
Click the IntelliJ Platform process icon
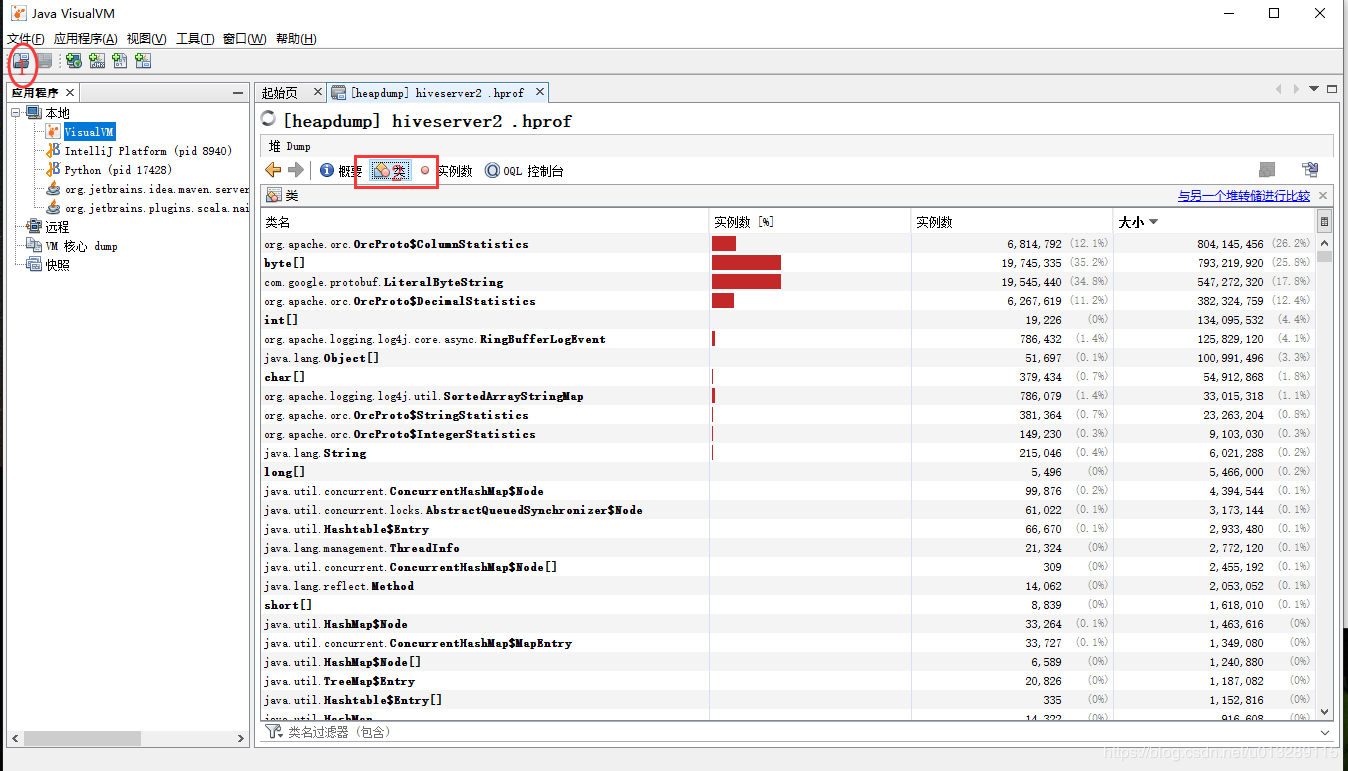[54, 151]
